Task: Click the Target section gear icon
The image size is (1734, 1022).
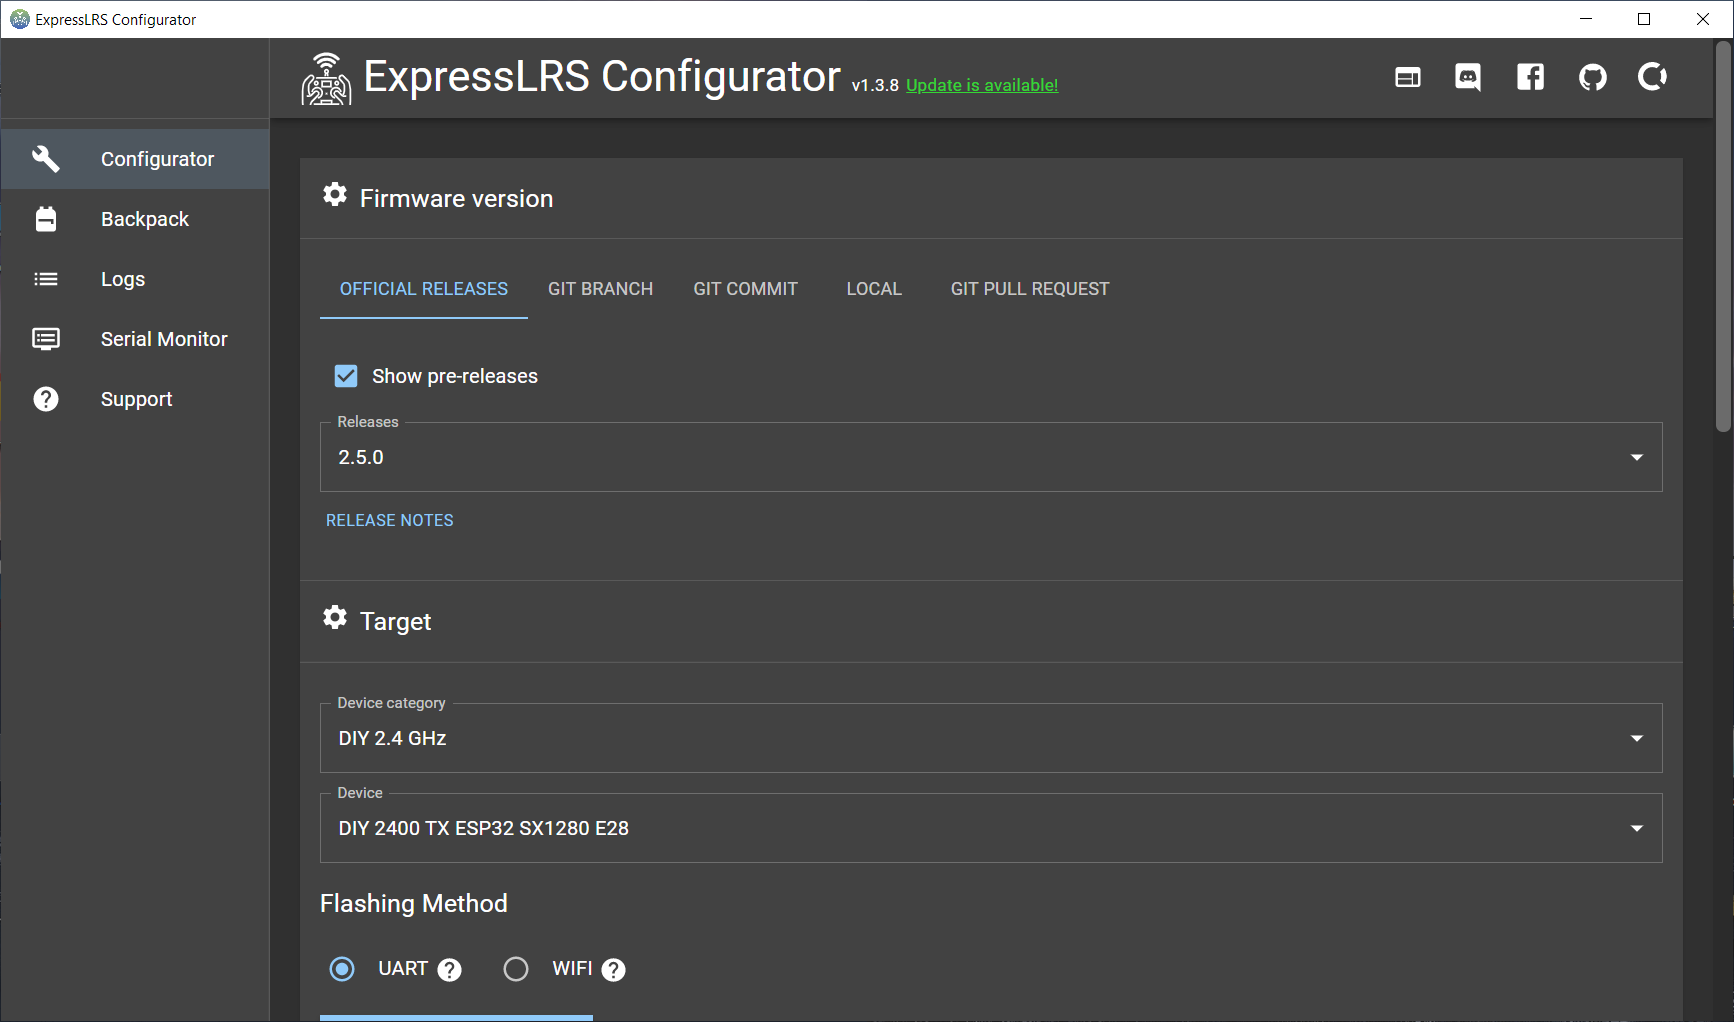Action: pos(335,617)
